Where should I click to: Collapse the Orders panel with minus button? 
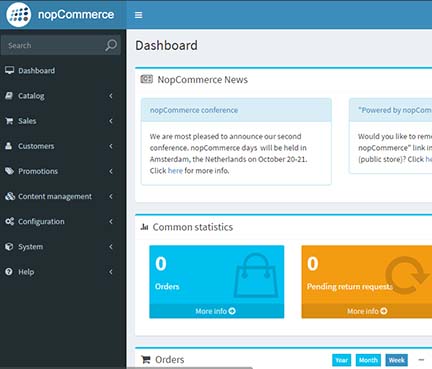[421, 360]
